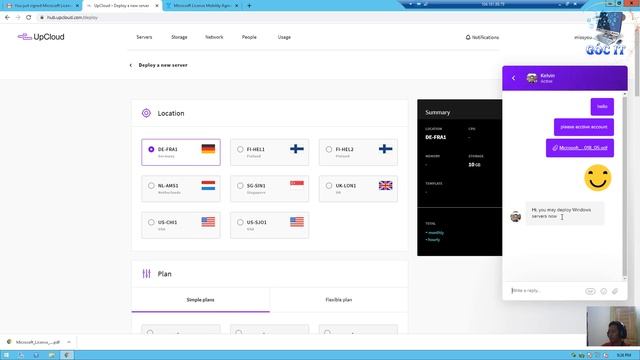Click the Germany flag icon
640x360 pixels.
[x=208, y=149]
